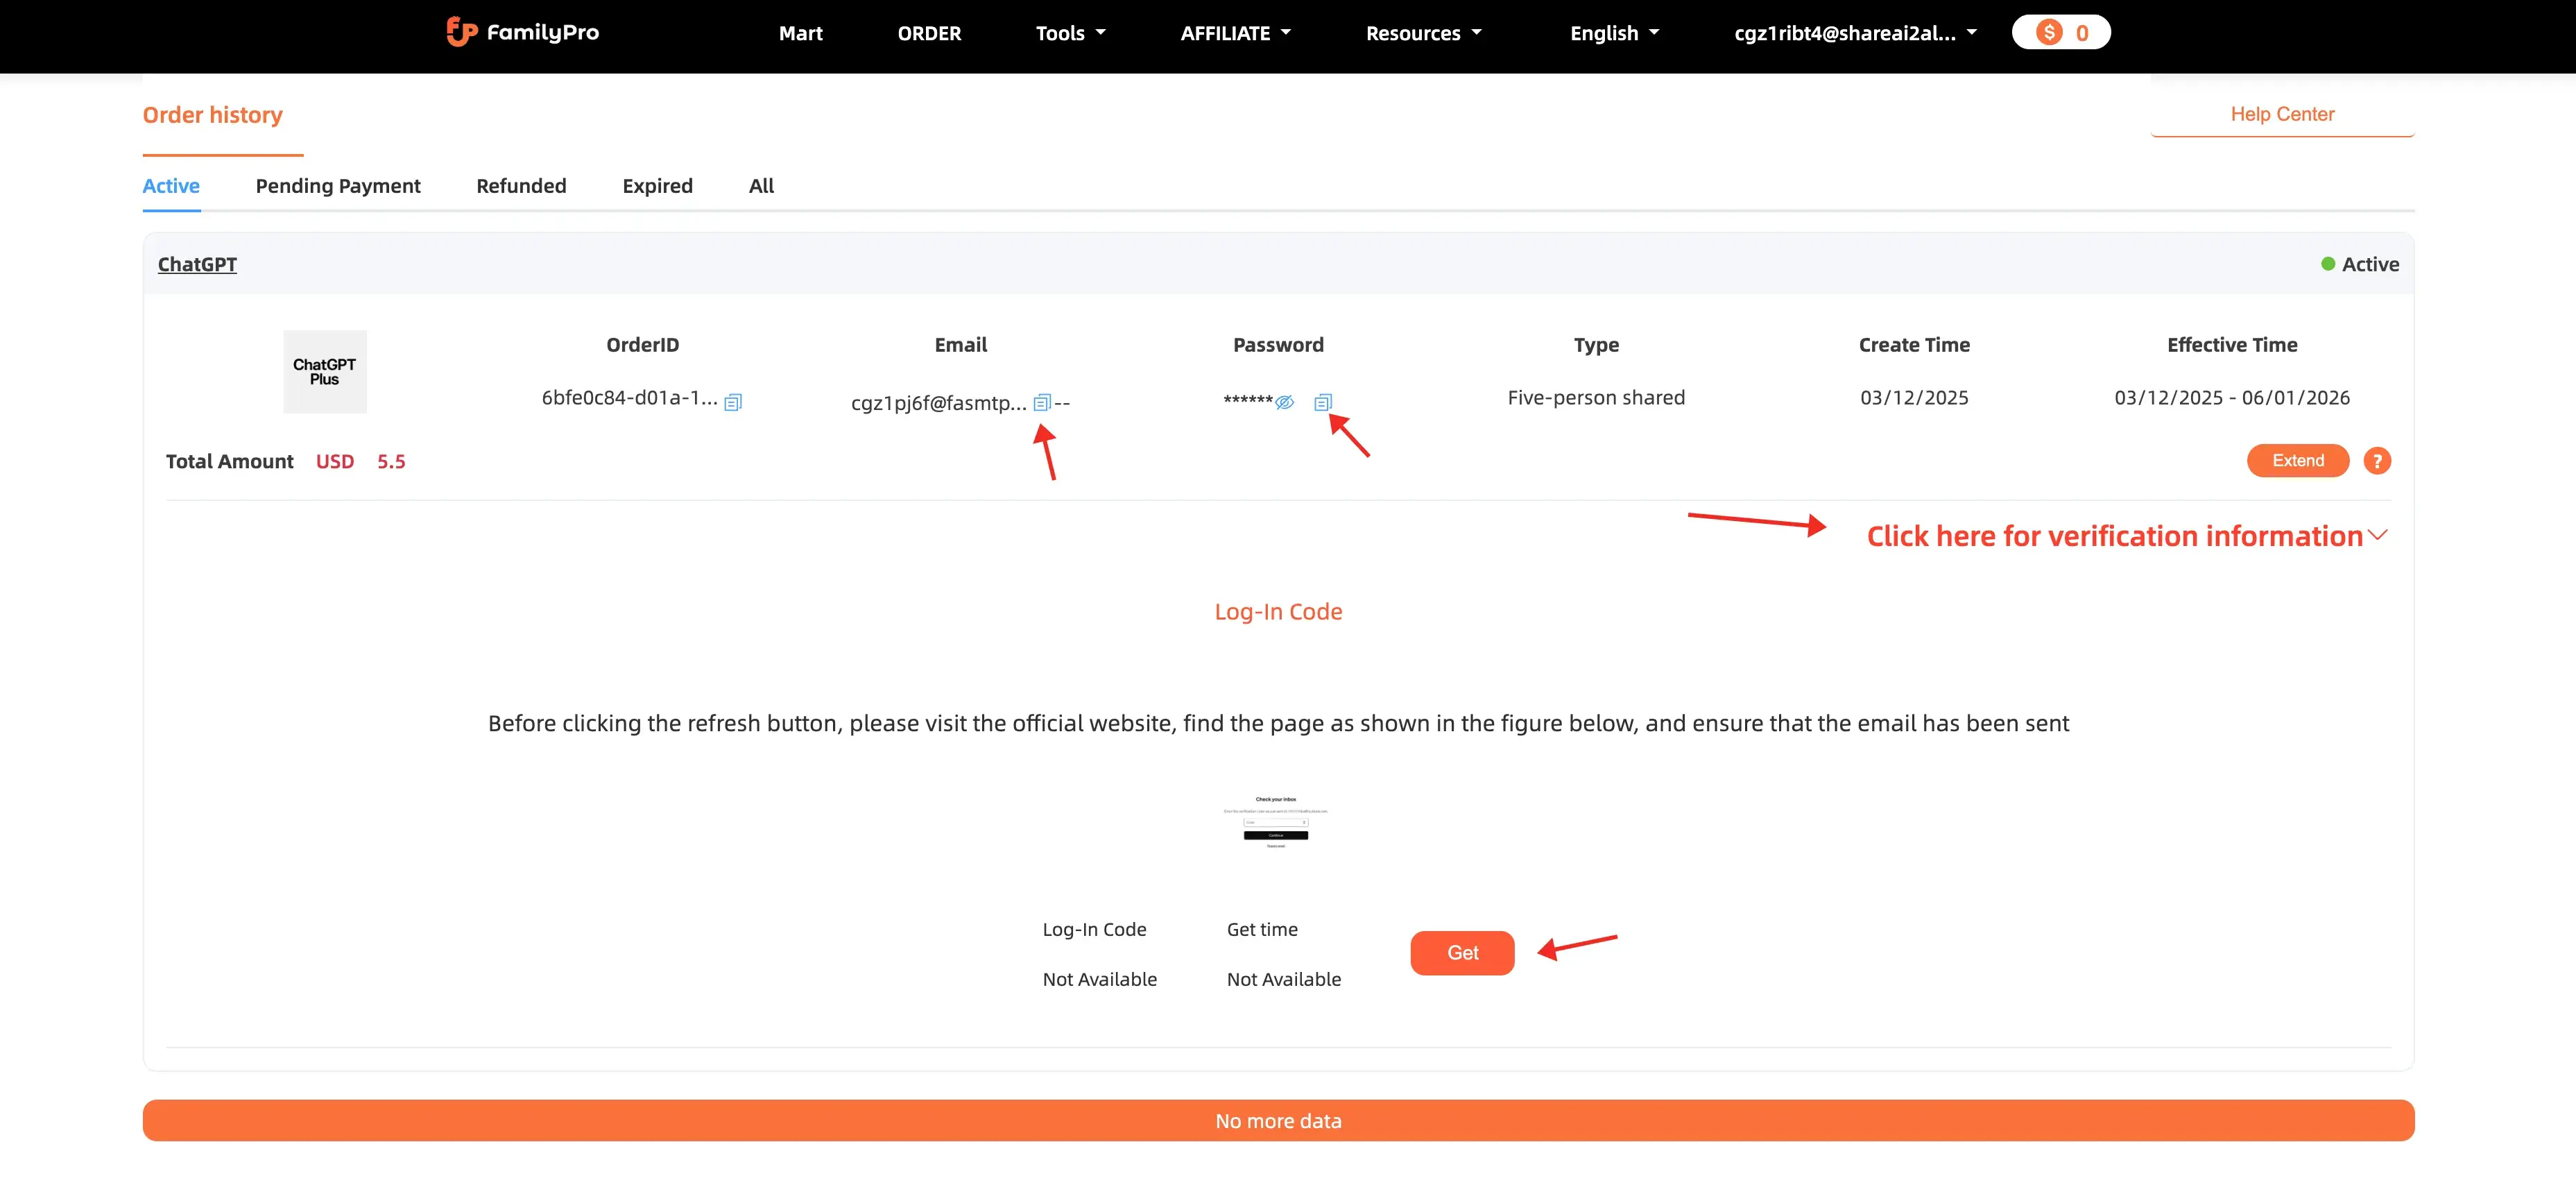Screen dimensions: 2576x1203
Task: Open the Help Center link
Action: [2282, 114]
